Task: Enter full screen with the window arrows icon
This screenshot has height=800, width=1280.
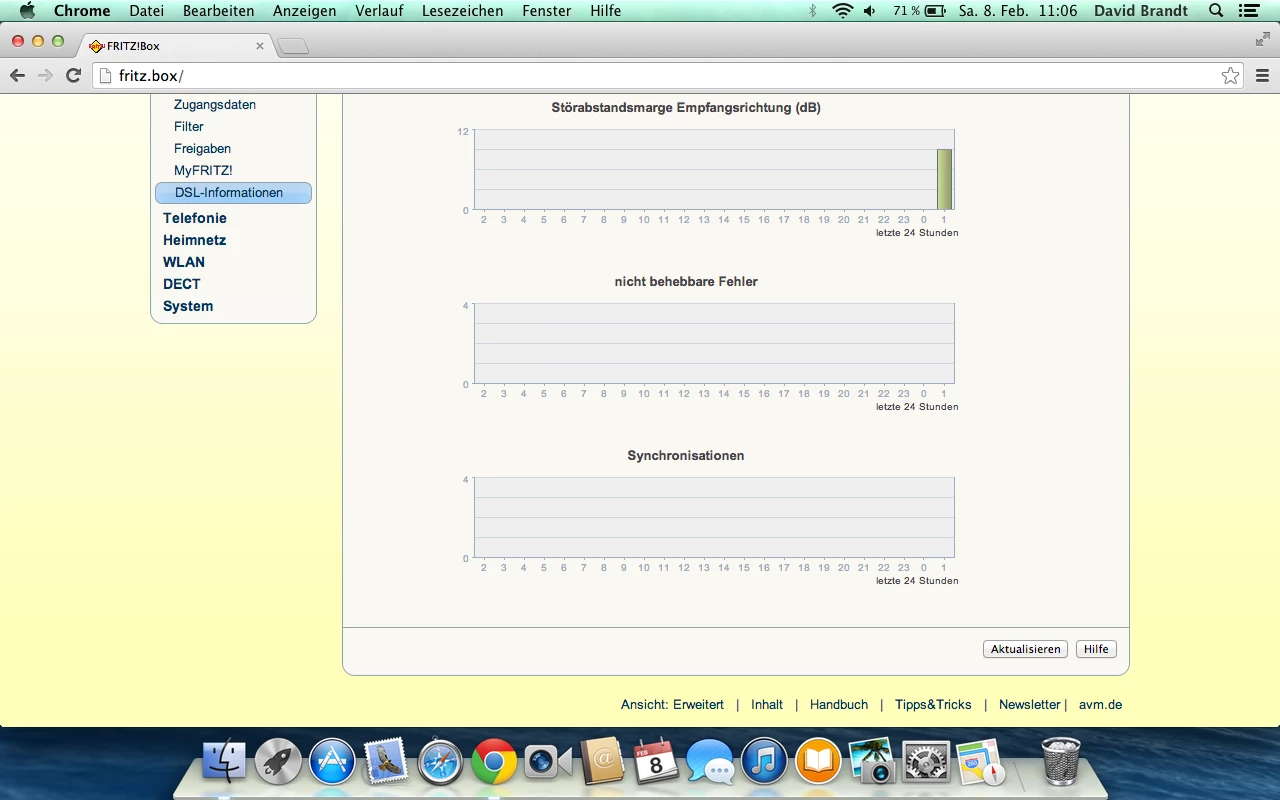Action: tap(1262, 40)
